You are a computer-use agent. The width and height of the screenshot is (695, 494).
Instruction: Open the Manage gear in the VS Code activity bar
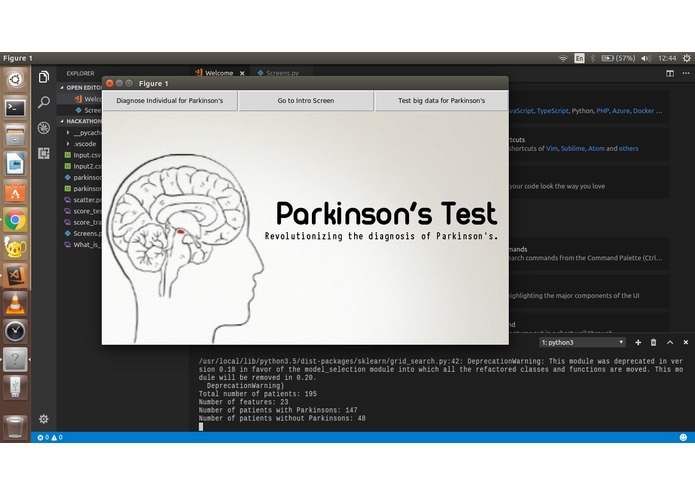pyautogui.click(x=43, y=419)
